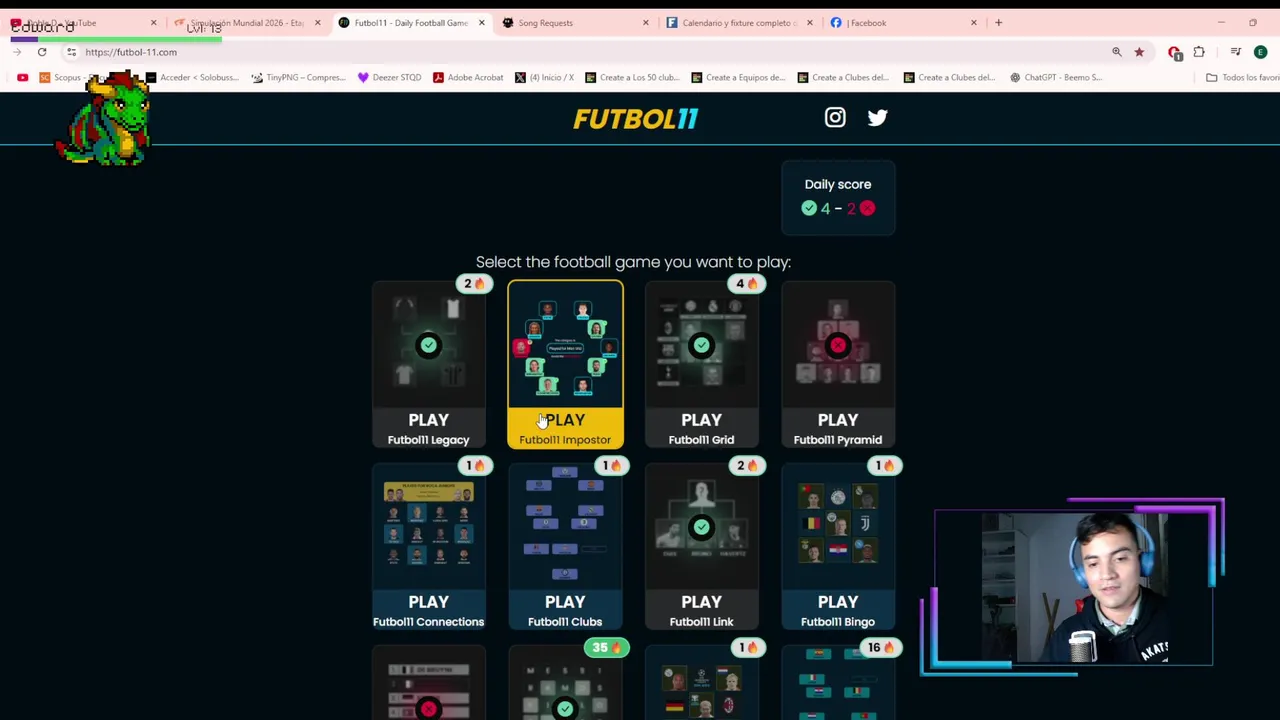Click the Futbol11 Legacy green checkmark thumbnail
The width and height of the screenshot is (1280, 720).
point(428,345)
